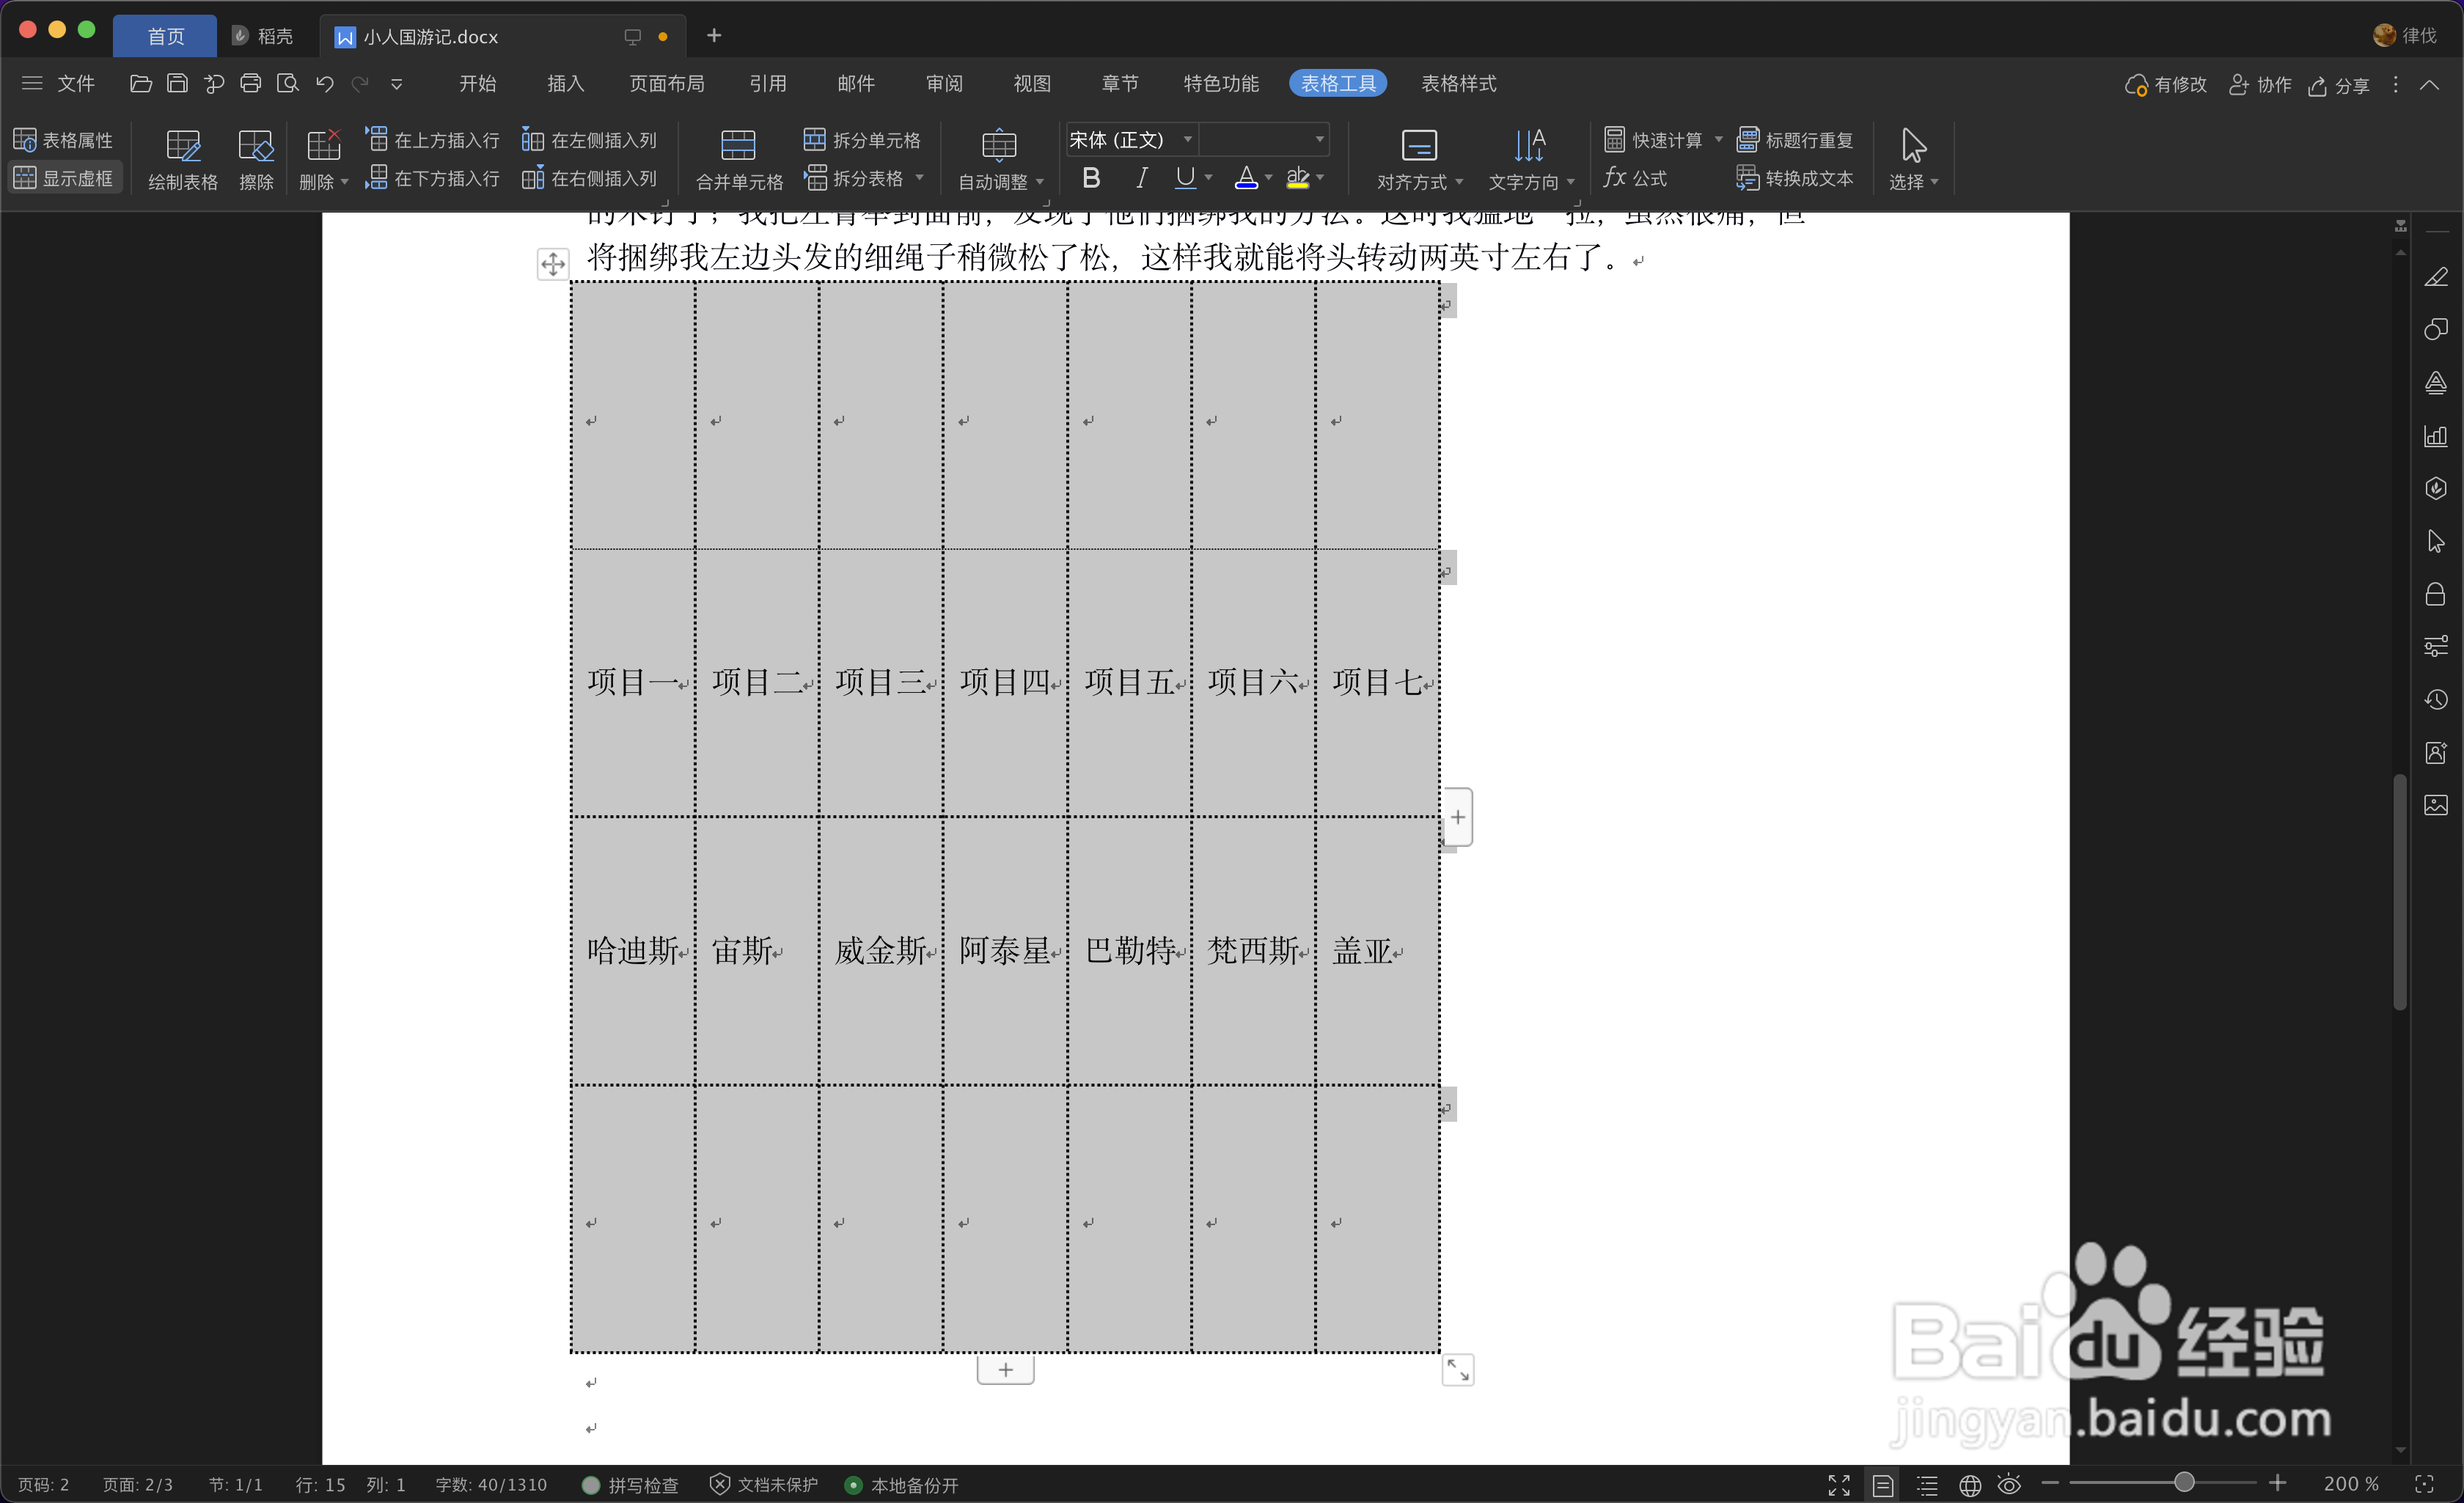This screenshot has width=2464, height=1503.
Task: Click Split Cells (拆分单元格)
Action: tap(862, 140)
